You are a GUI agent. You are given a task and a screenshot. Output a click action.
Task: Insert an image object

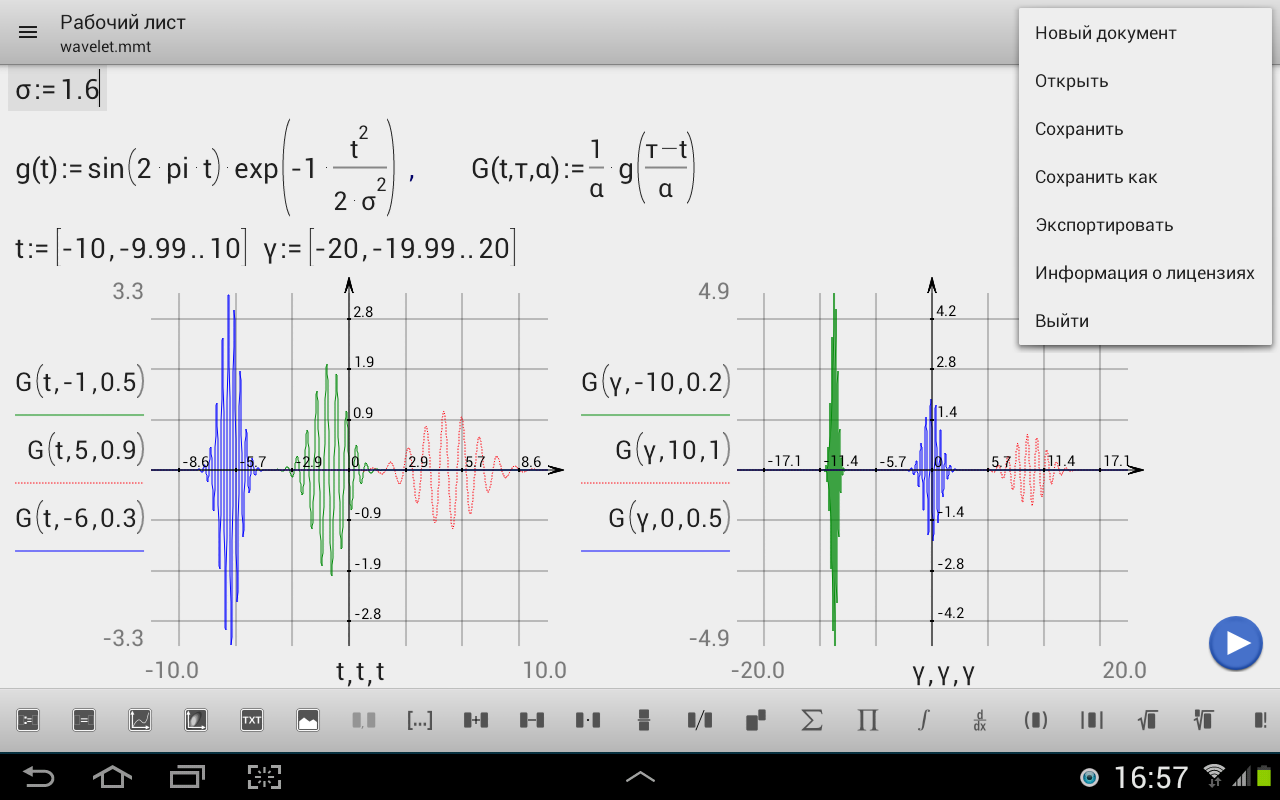[x=308, y=719]
